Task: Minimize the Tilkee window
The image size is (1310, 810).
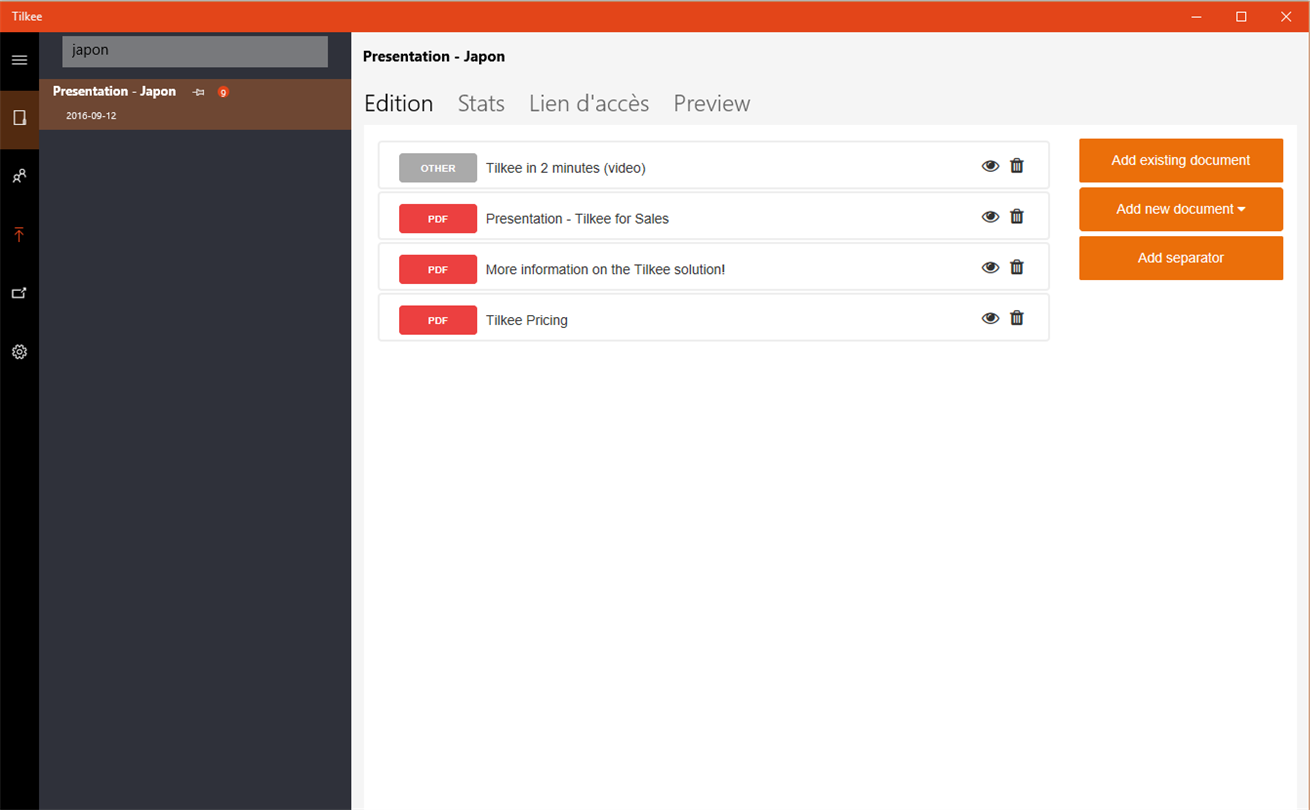Action: (x=1196, y=16)
